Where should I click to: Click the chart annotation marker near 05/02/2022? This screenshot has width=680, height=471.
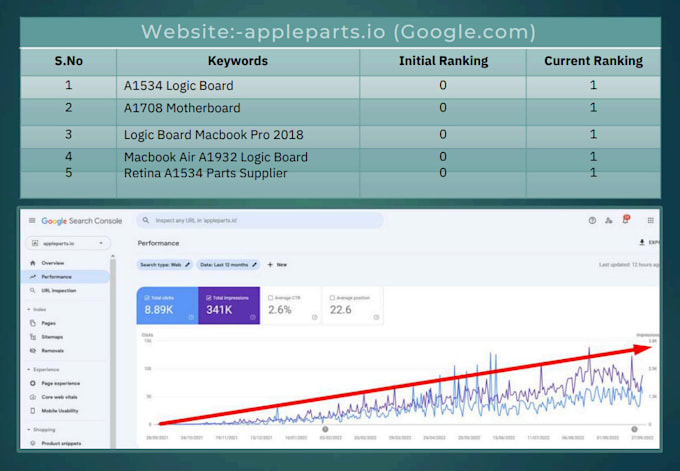click(325, 429)
